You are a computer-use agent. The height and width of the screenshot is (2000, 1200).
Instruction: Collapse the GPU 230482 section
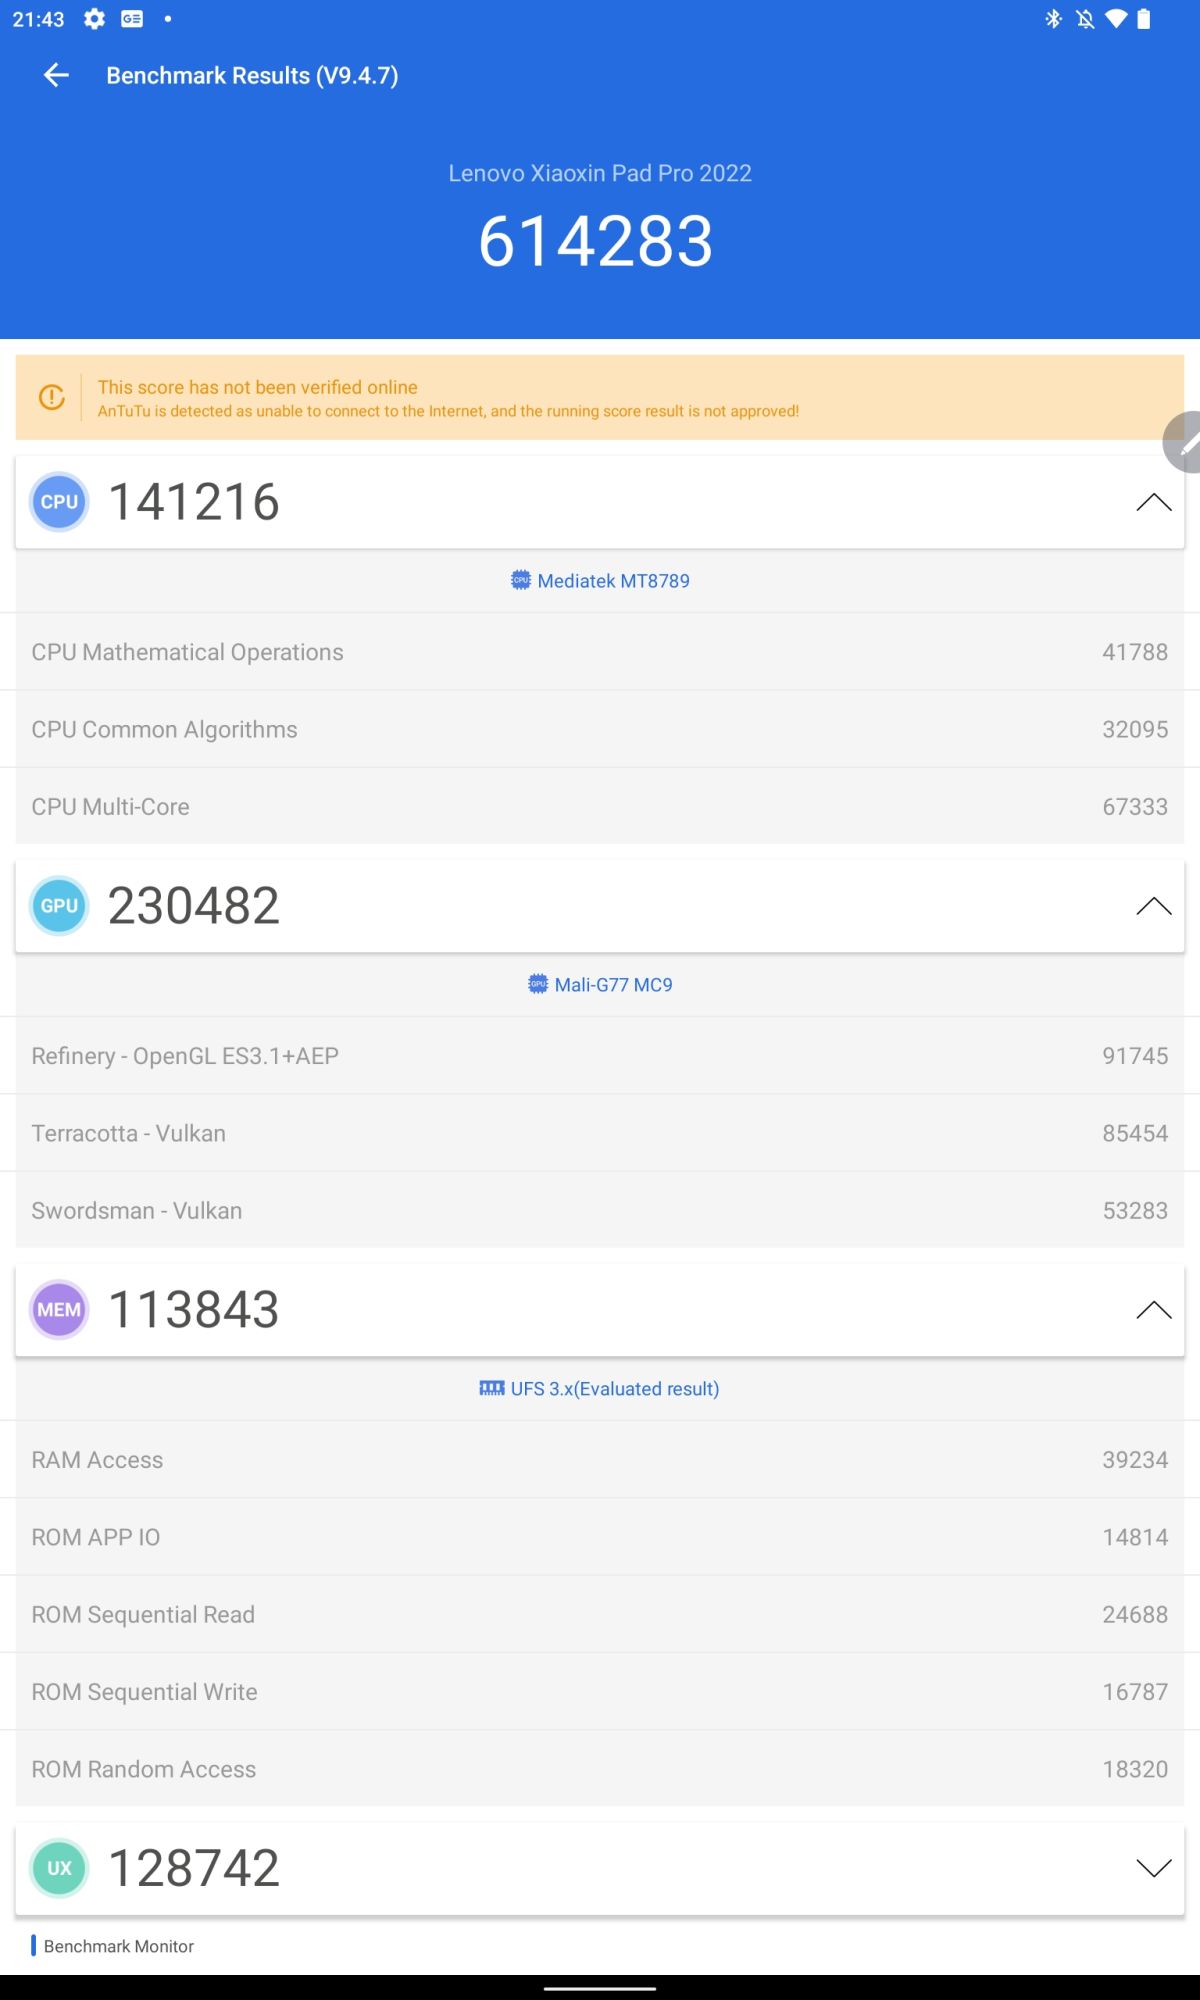[x=1154, y=906]
